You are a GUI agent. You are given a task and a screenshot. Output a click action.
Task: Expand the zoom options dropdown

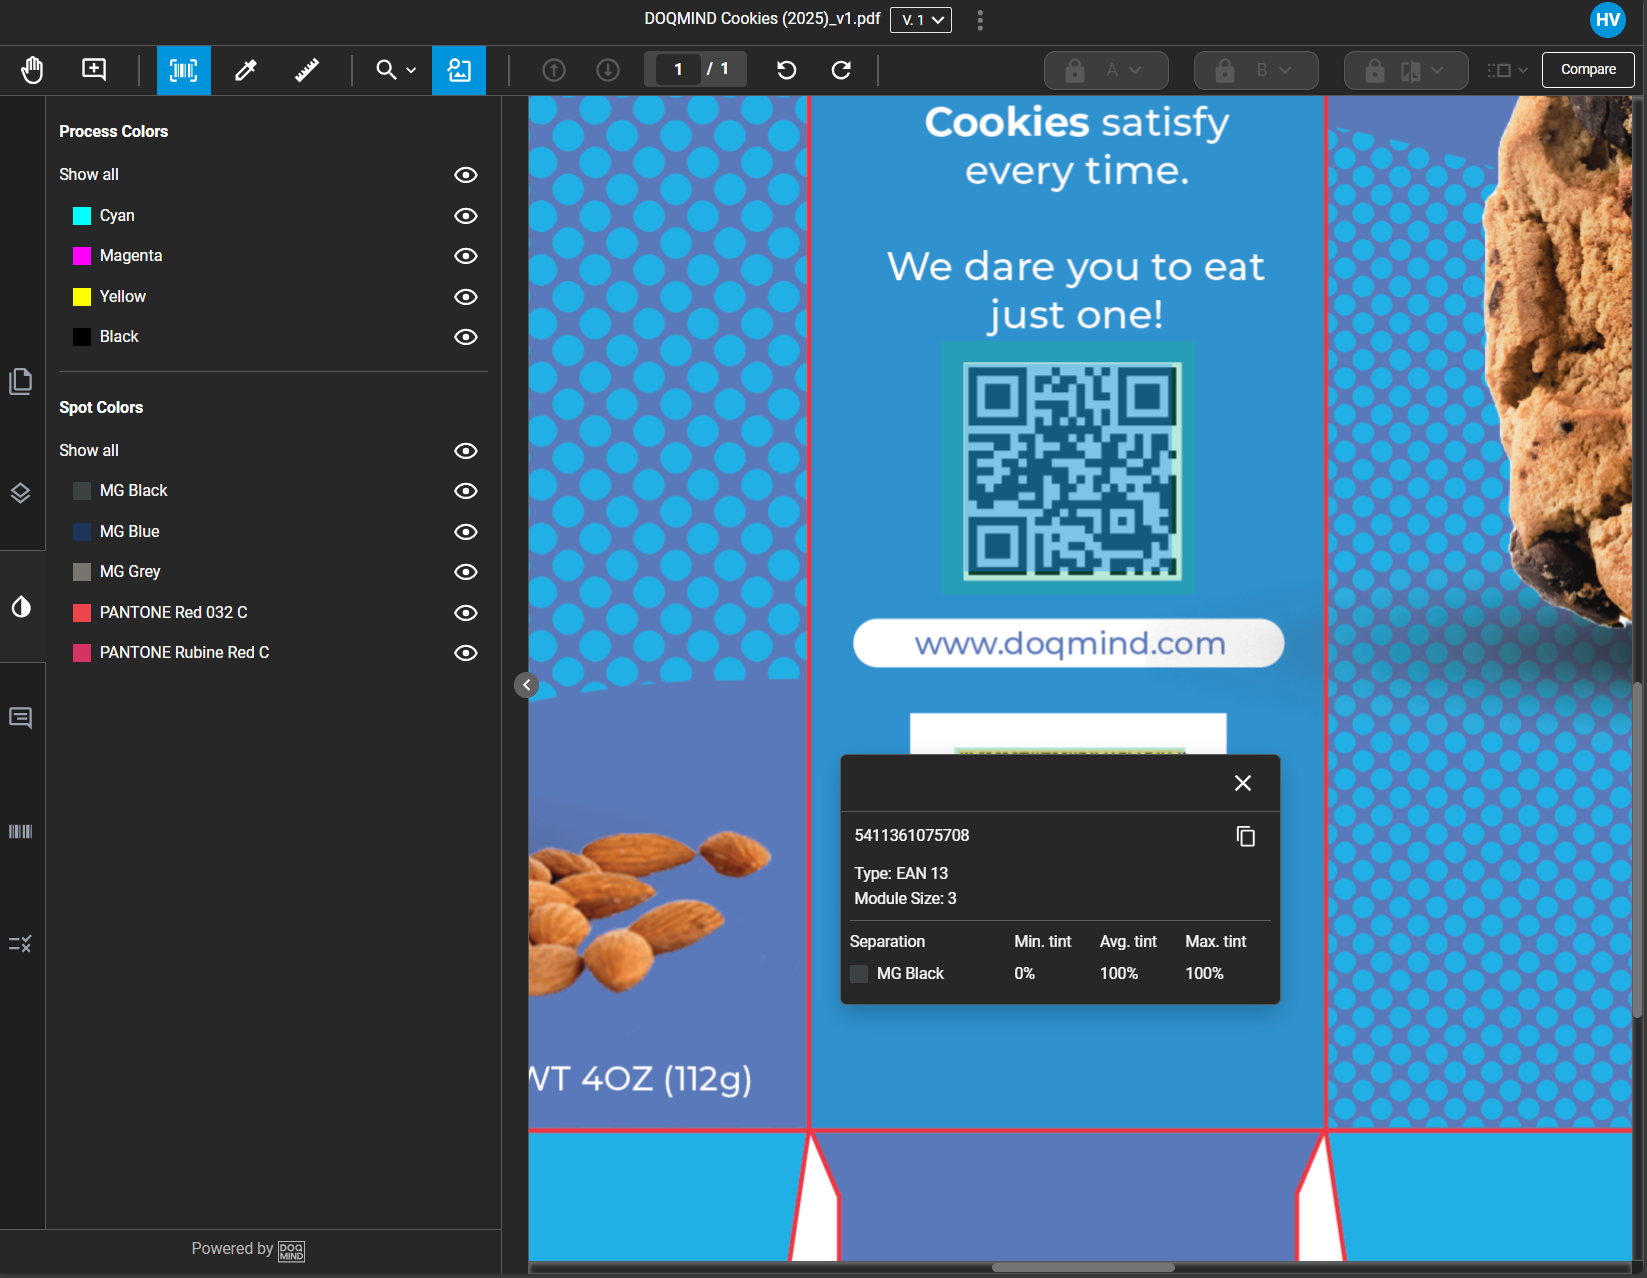click(397, 70)
